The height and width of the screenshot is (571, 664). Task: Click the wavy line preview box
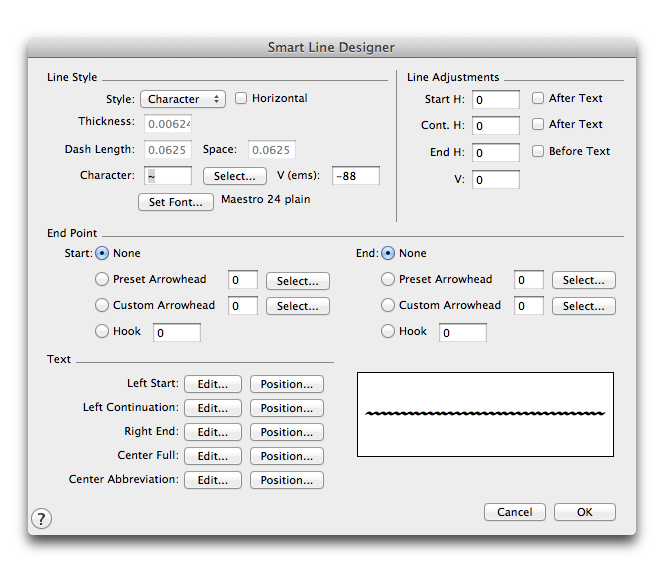[x=485, y=414]
